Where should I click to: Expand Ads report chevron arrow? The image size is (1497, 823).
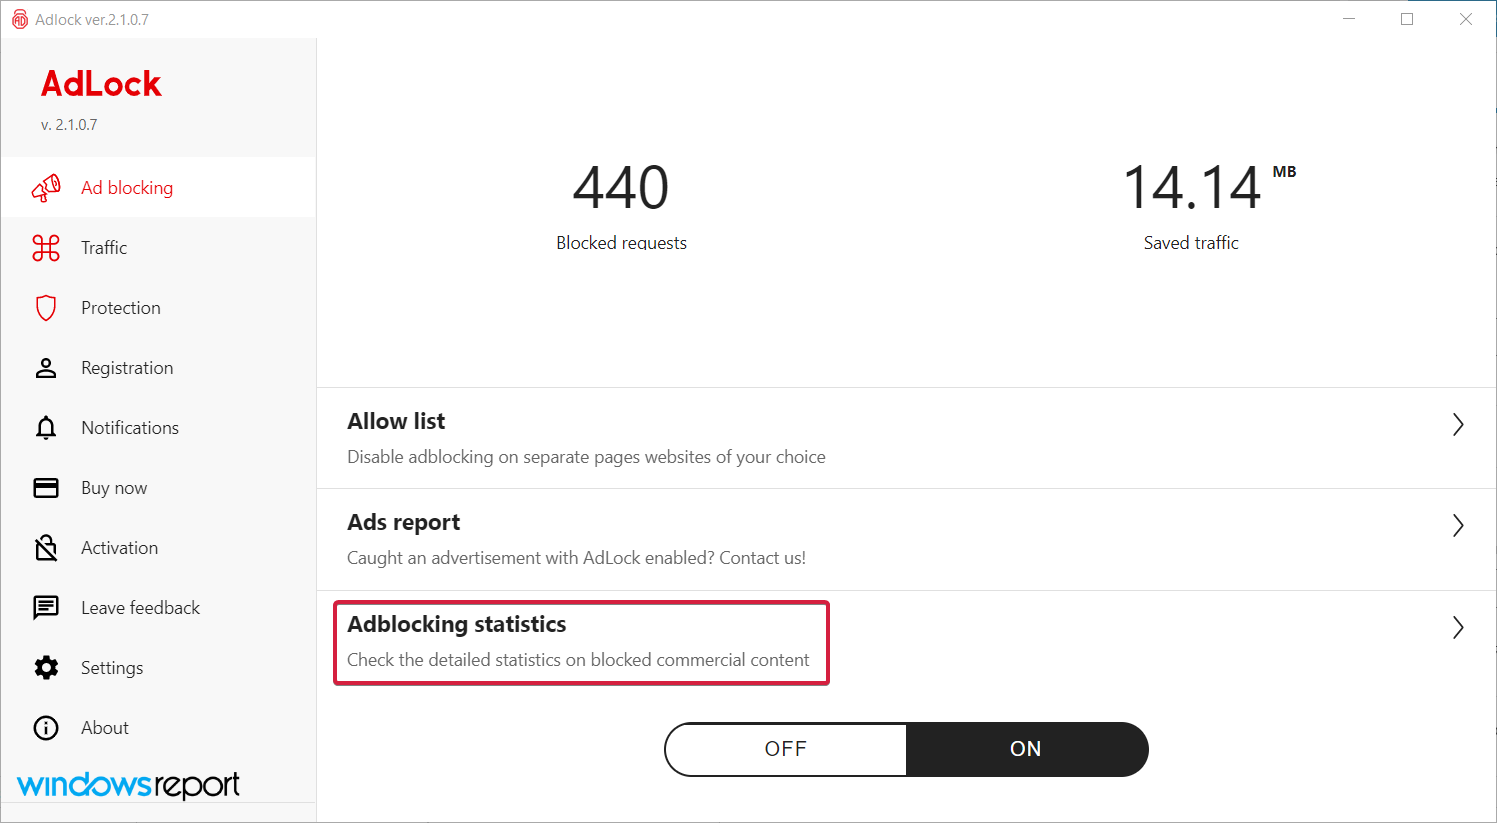[1458, 526]
